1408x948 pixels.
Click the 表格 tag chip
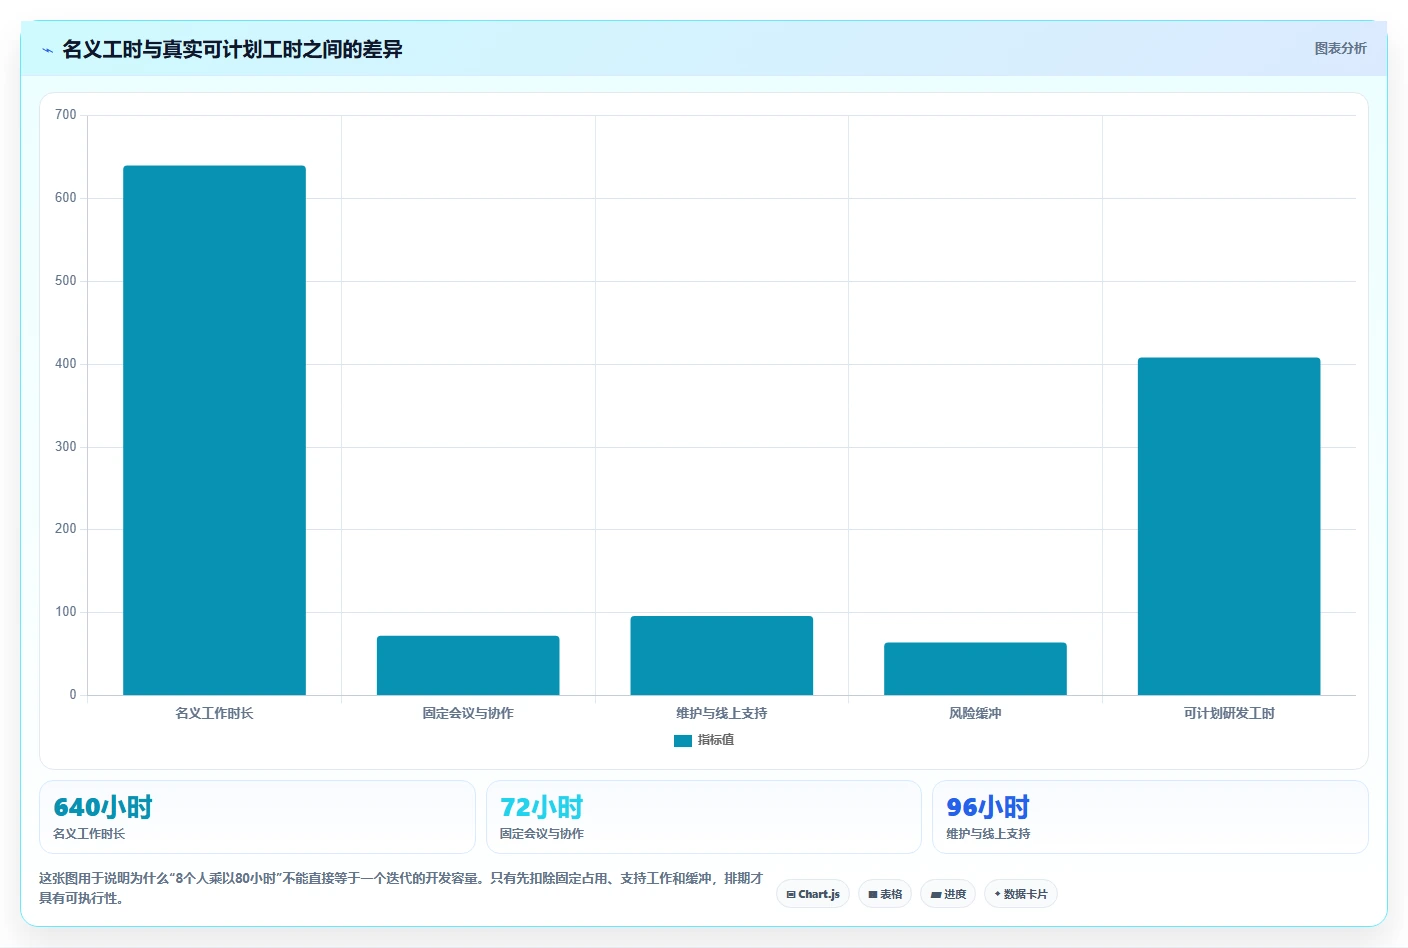885,894
